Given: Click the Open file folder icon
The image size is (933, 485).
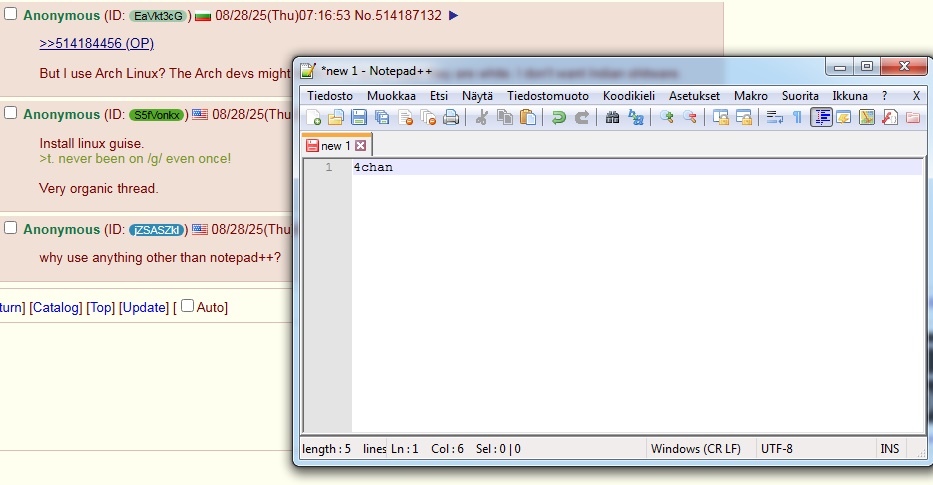Looking at the screenshot, I should click(x=336, y=117).
